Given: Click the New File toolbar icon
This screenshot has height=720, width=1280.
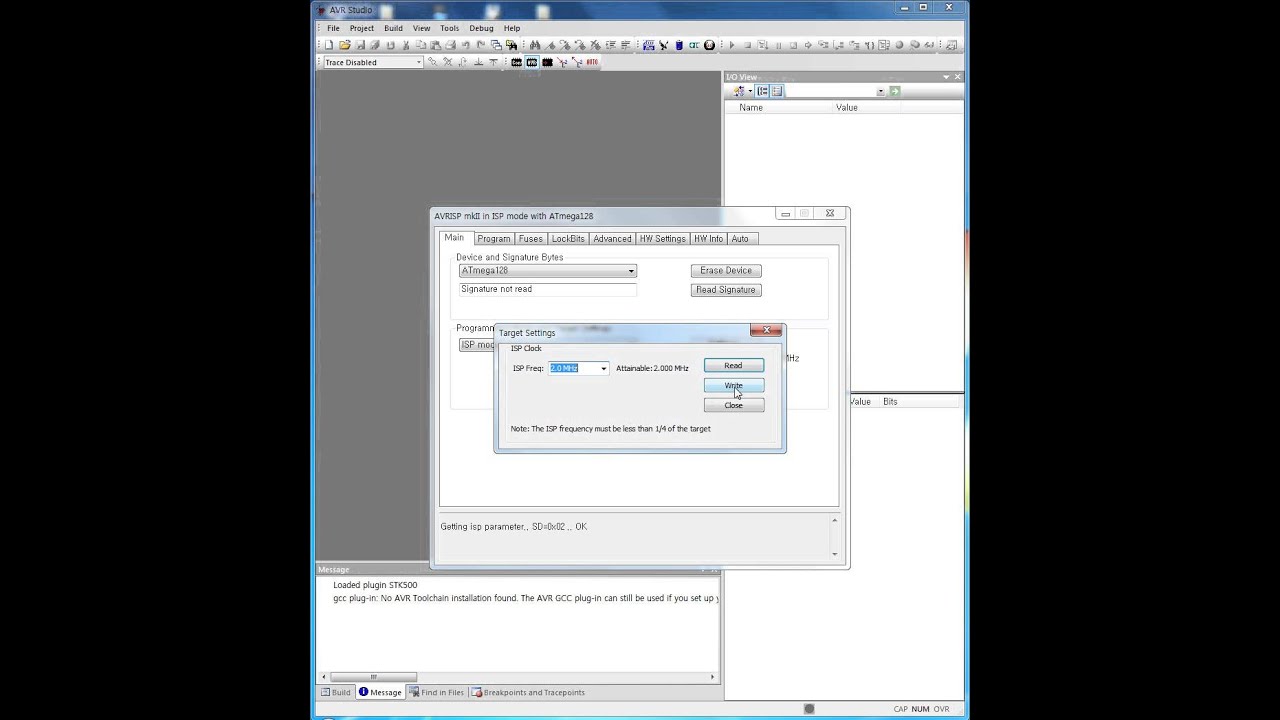Looking at the screenshot, I should [329, 45].
